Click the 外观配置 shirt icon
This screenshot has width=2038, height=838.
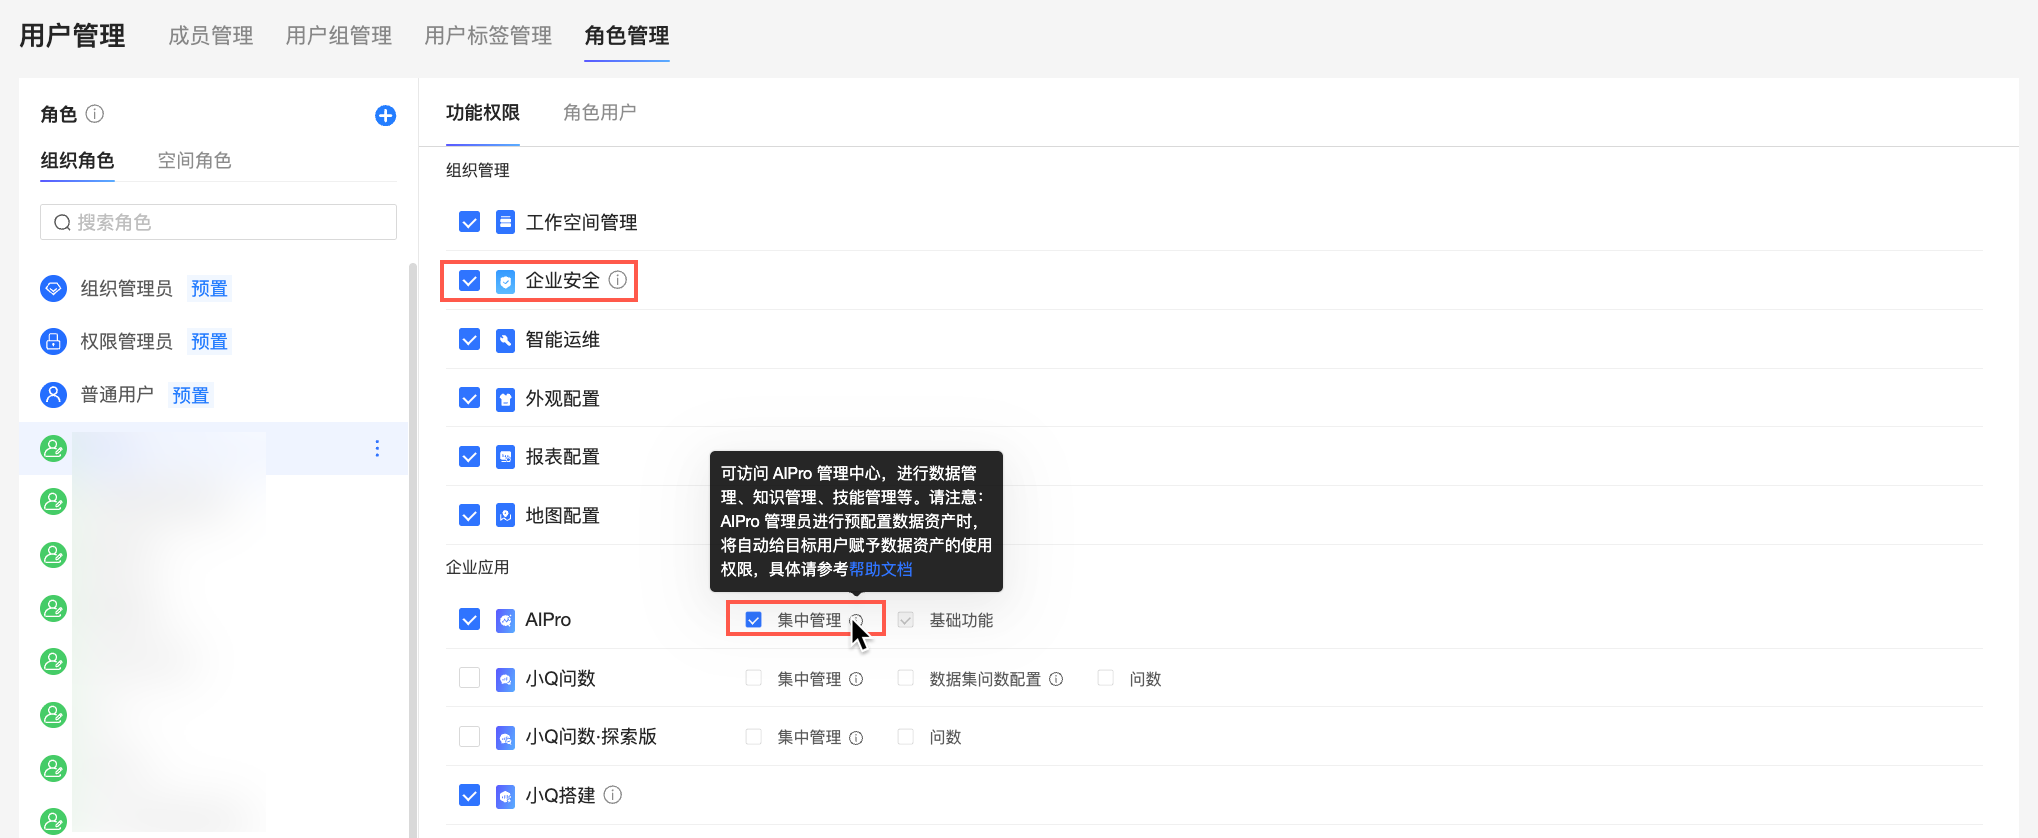(506, 399)
